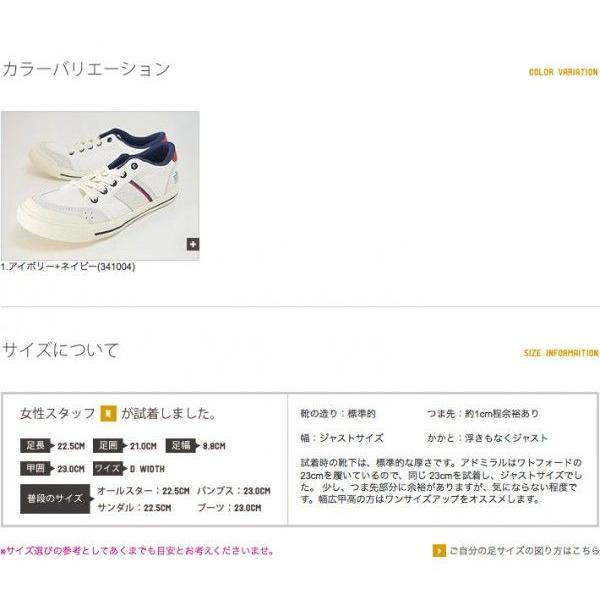Viewport: 600px width, 600px height.
Task: Click the アイボリー+ネイビー(341004) caption
Action: (68, 267)
